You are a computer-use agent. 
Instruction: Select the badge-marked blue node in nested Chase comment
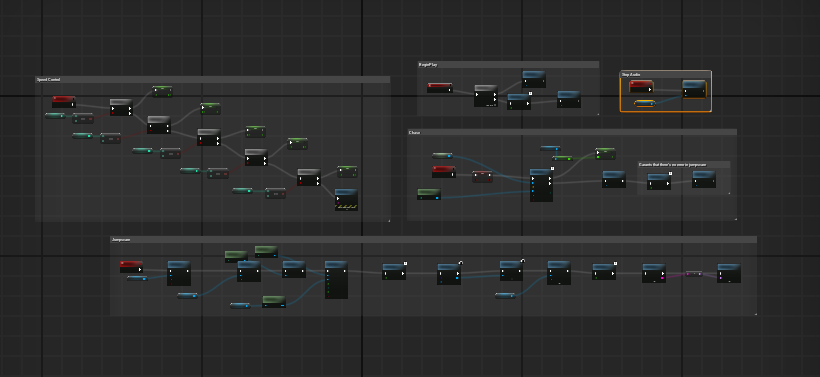[x=659, y=181]
